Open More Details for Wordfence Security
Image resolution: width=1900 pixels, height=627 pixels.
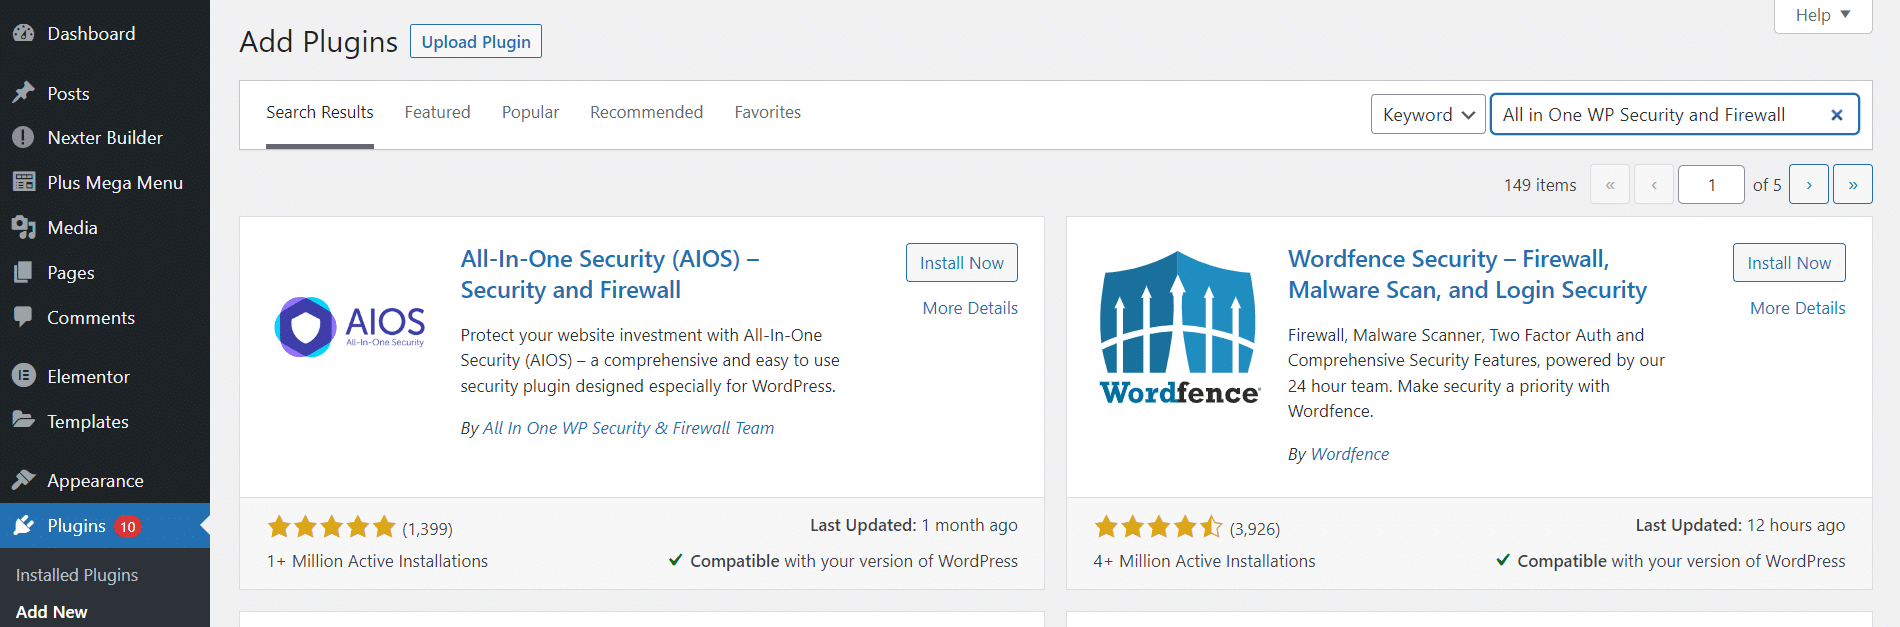click(1797, 308)
